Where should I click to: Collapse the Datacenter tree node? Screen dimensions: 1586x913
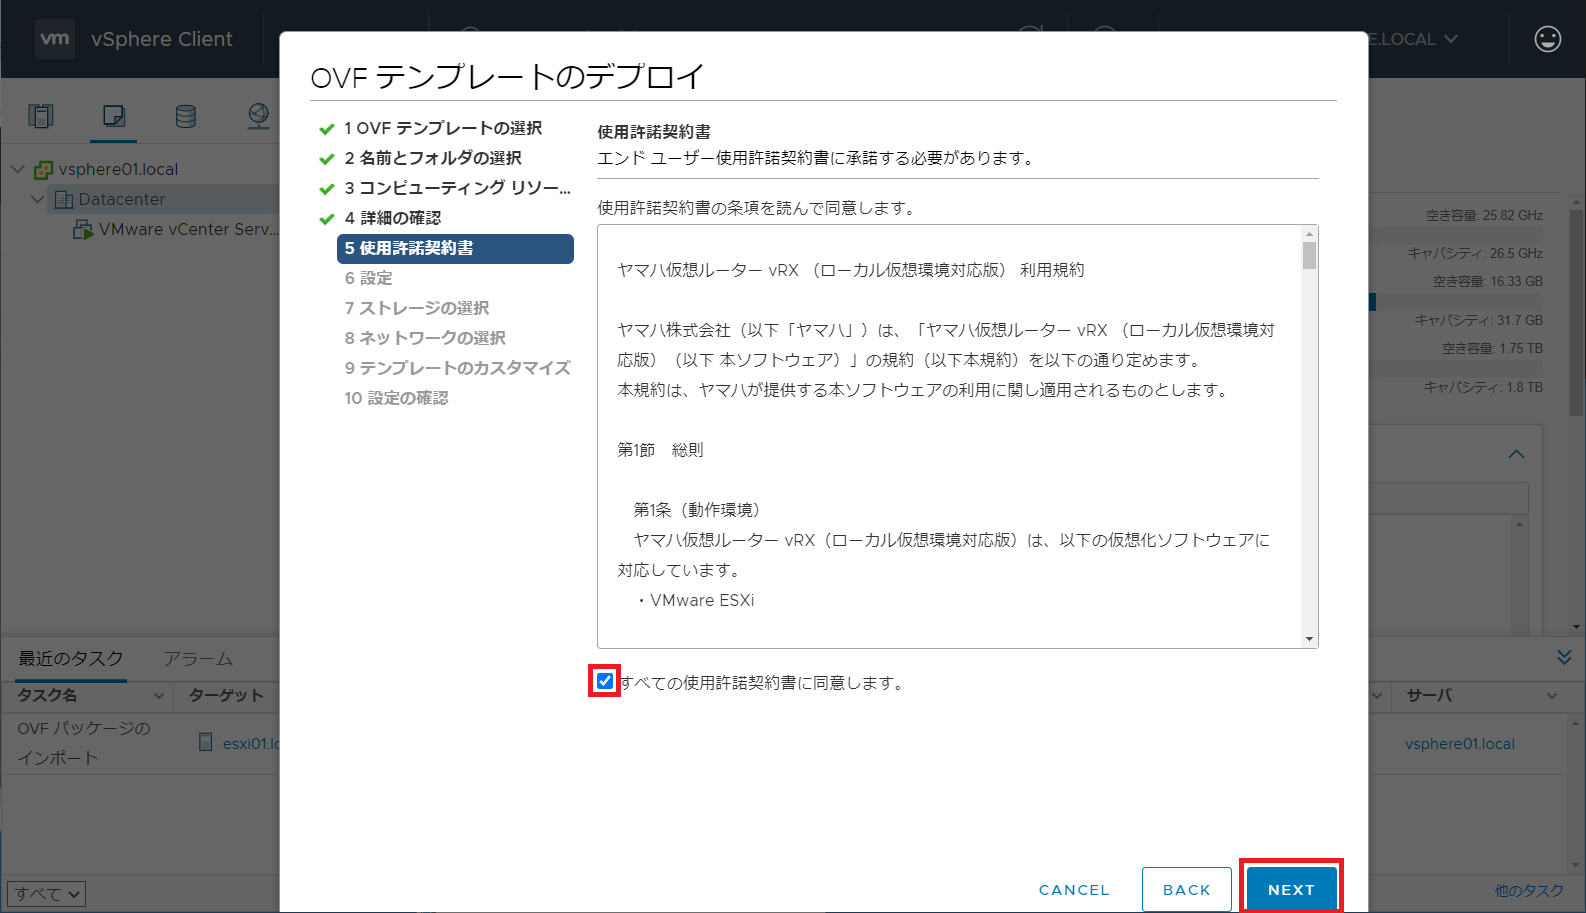tap(38, 199)
